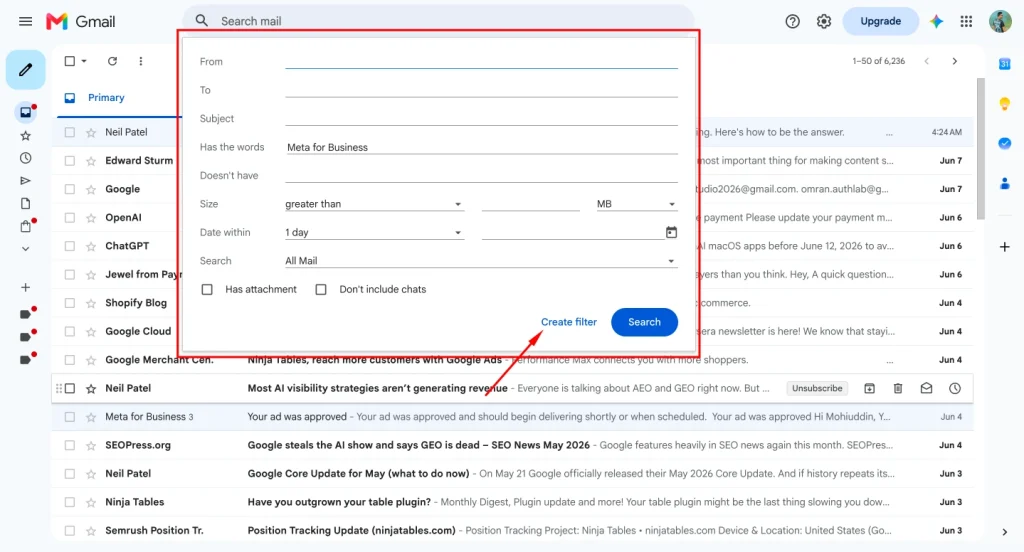
Task: Snooze the hovered Neil Patel email
Action: click(x=955, y=389)
